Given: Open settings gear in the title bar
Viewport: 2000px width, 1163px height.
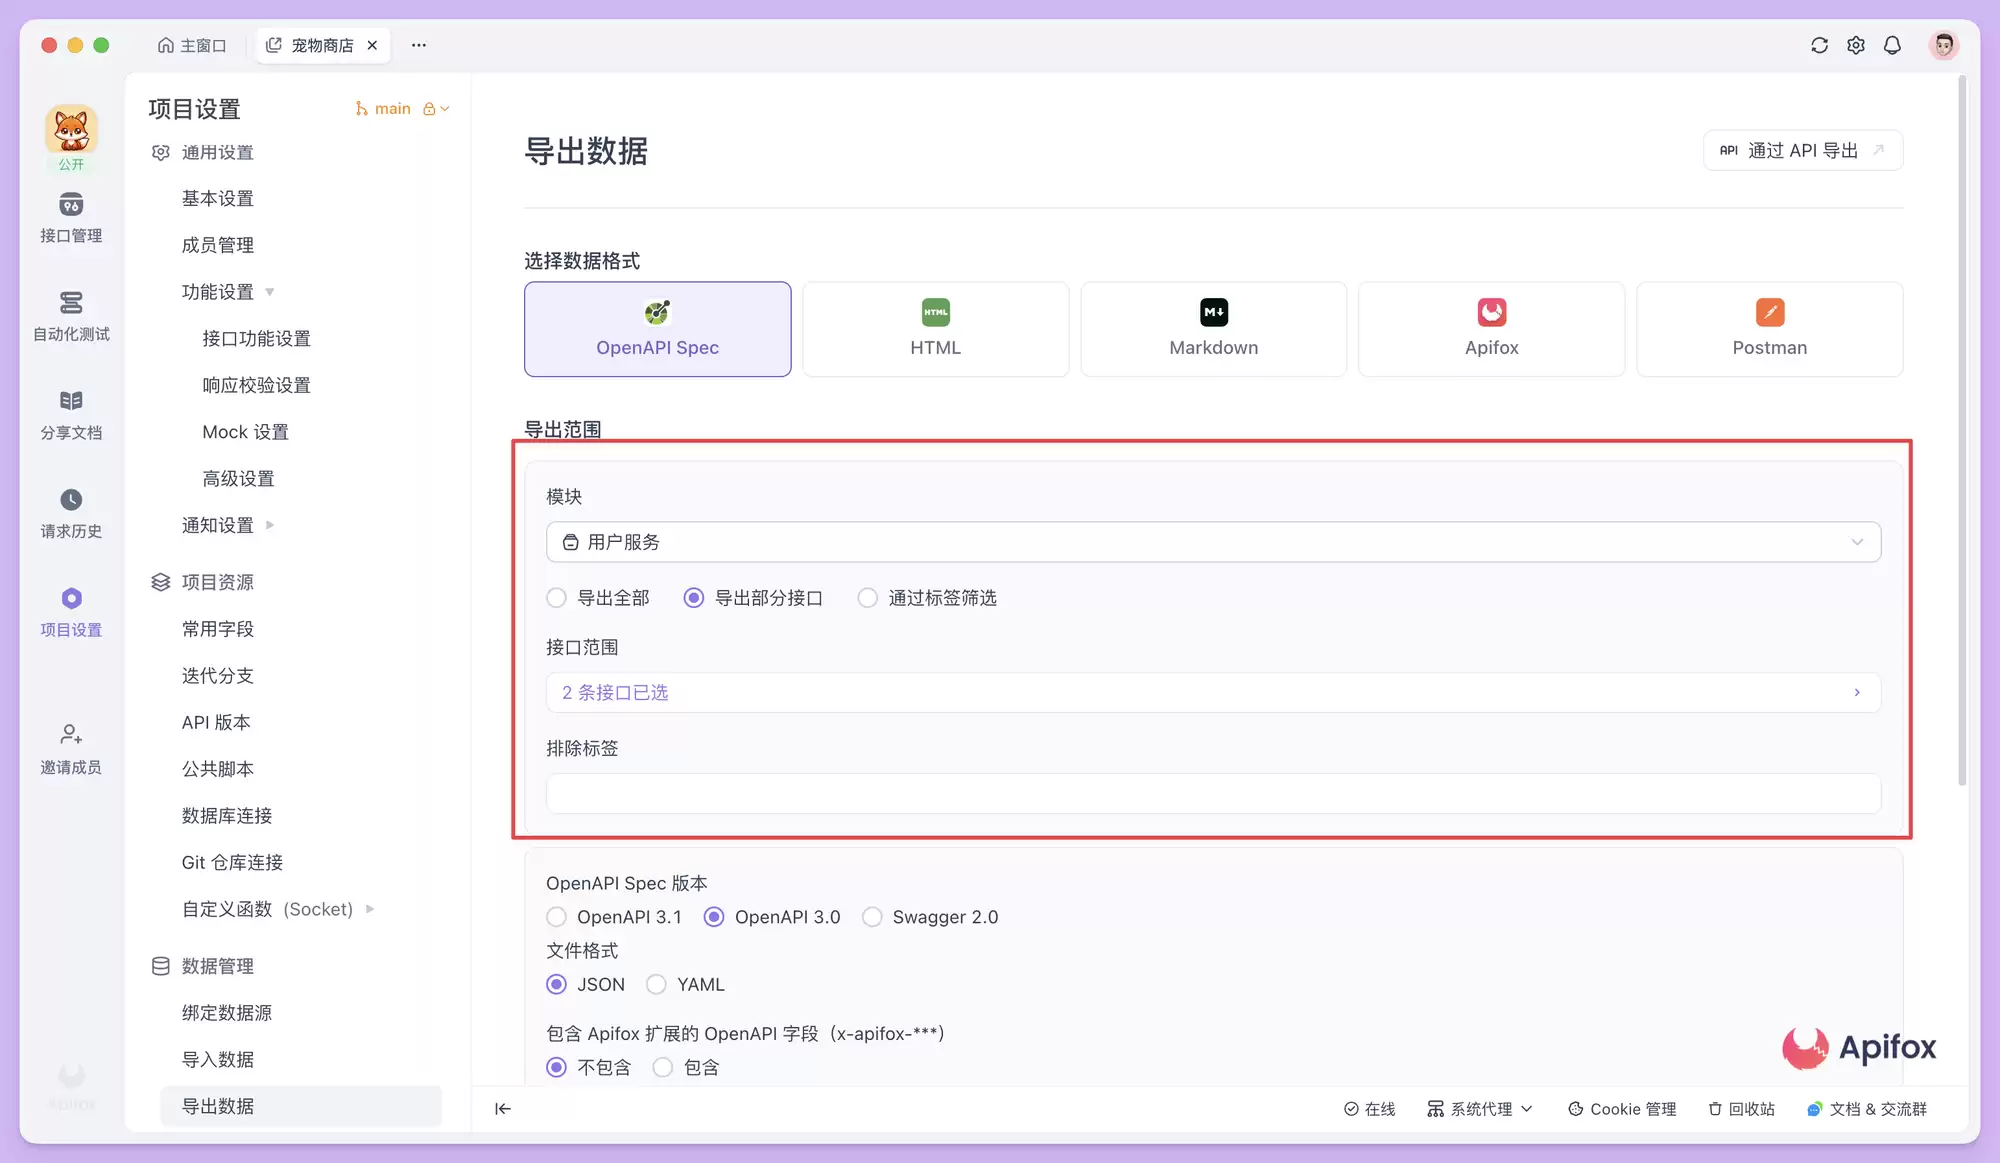Looking at the screenshot, I should (1856, 45).
